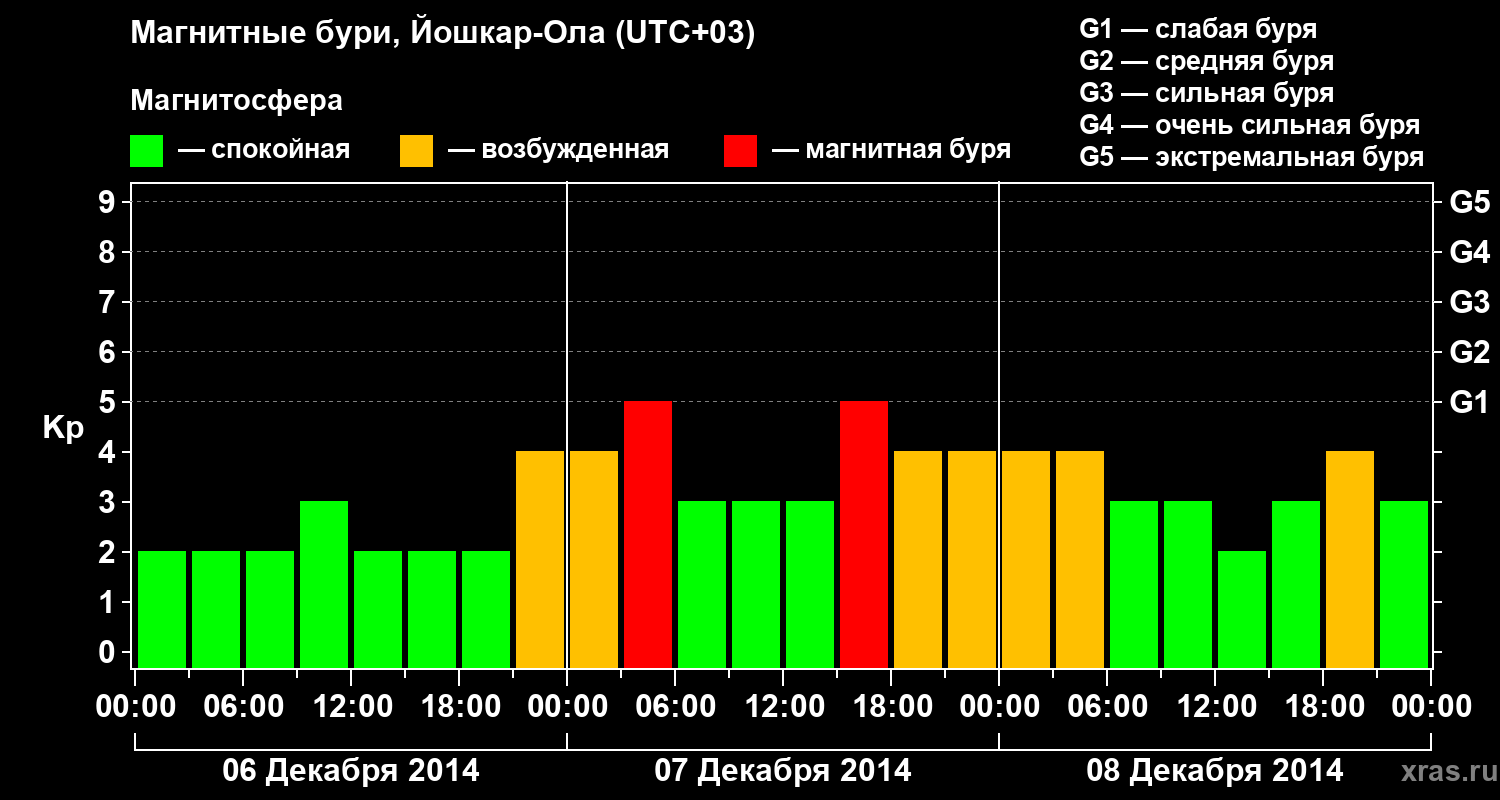Click the 'G3 — сильная буря' legend line
The image size is (1500, 800).
(x=1207, y=93)
